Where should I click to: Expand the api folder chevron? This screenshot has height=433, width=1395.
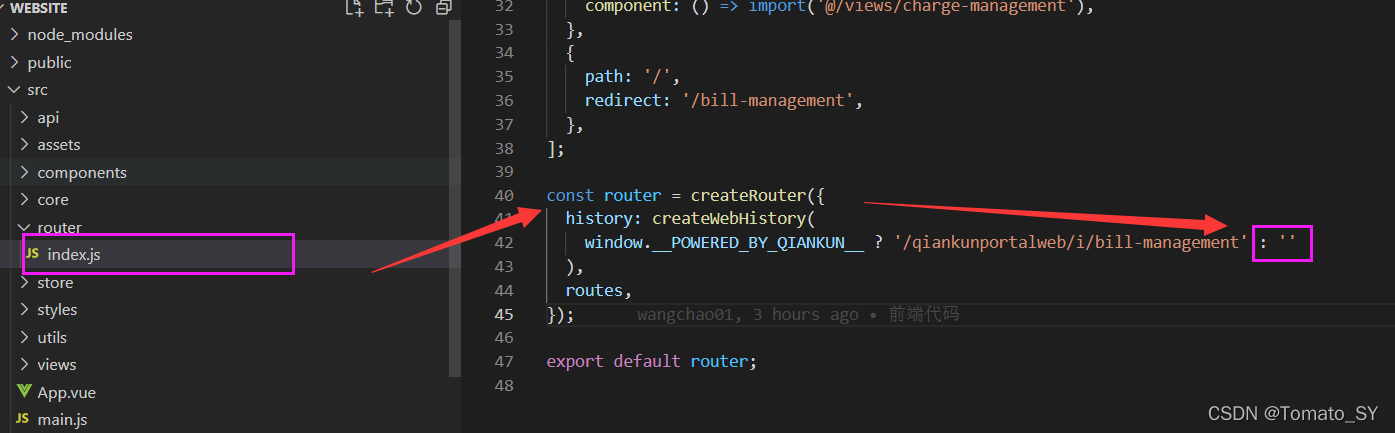point(24,118)
